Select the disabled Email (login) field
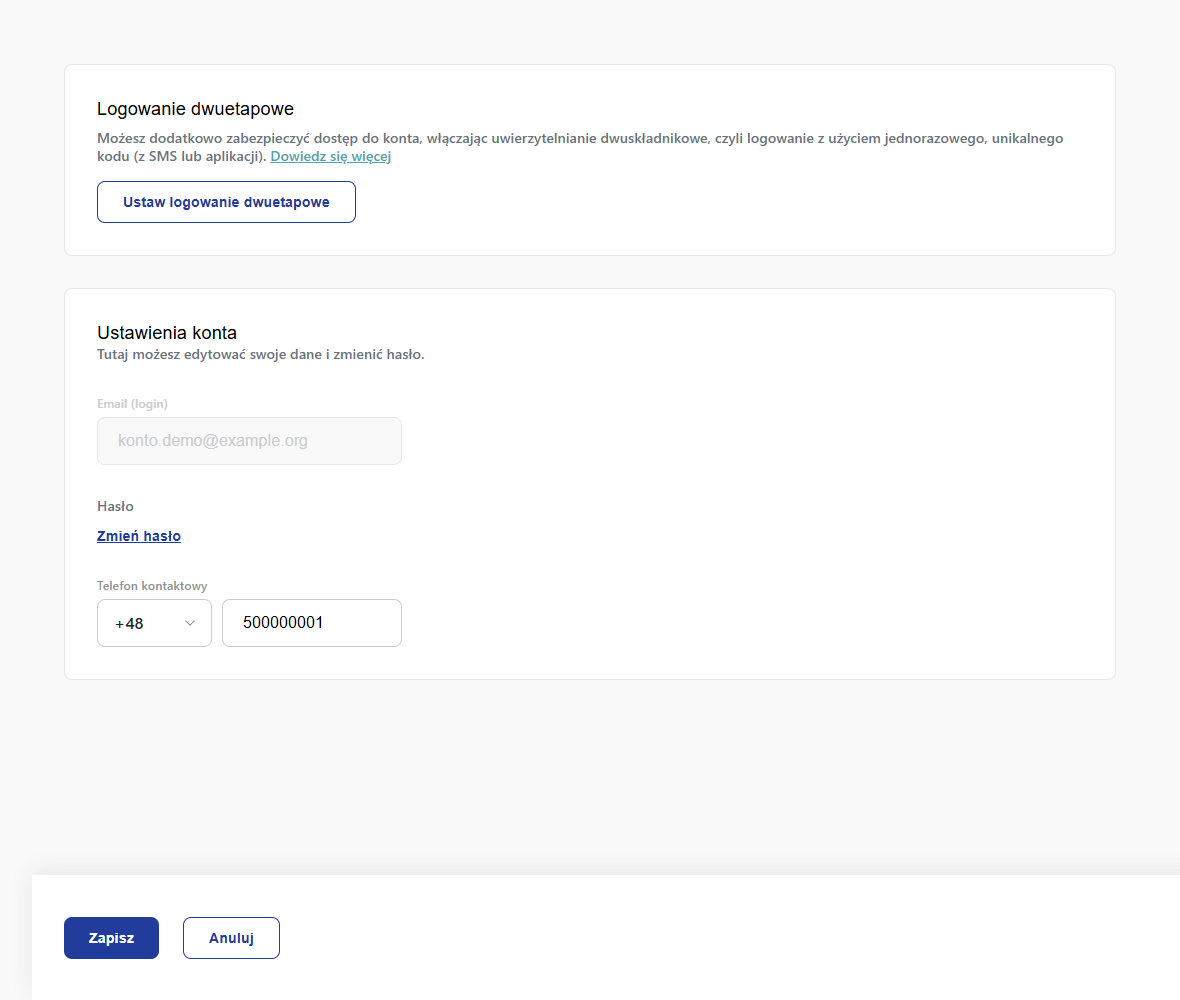1180x1000 pixels. [249, 441]
